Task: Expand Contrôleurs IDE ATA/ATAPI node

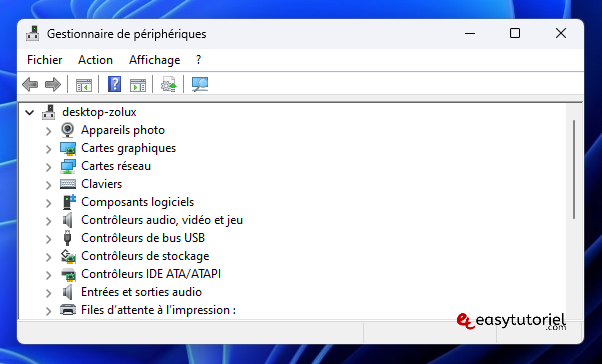Action: pos(48,275)
